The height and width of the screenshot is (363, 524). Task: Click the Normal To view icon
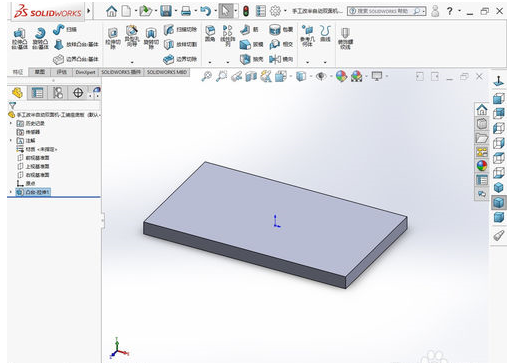(499, 81)
